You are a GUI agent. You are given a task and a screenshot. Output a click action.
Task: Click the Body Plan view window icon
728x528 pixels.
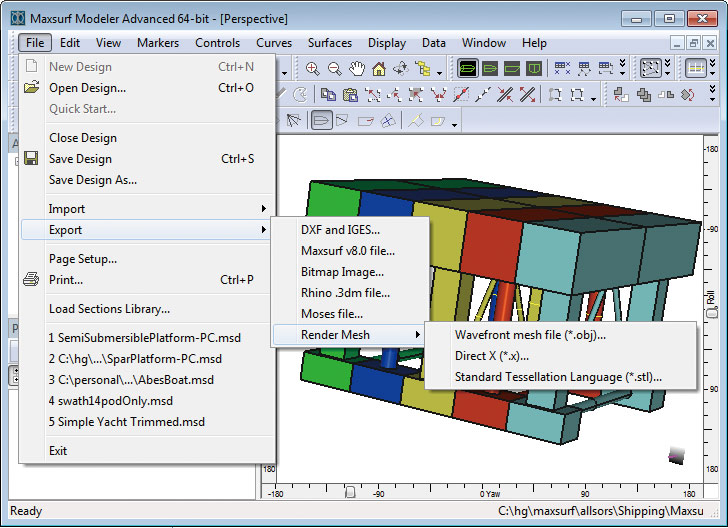(x=534, y=69)
